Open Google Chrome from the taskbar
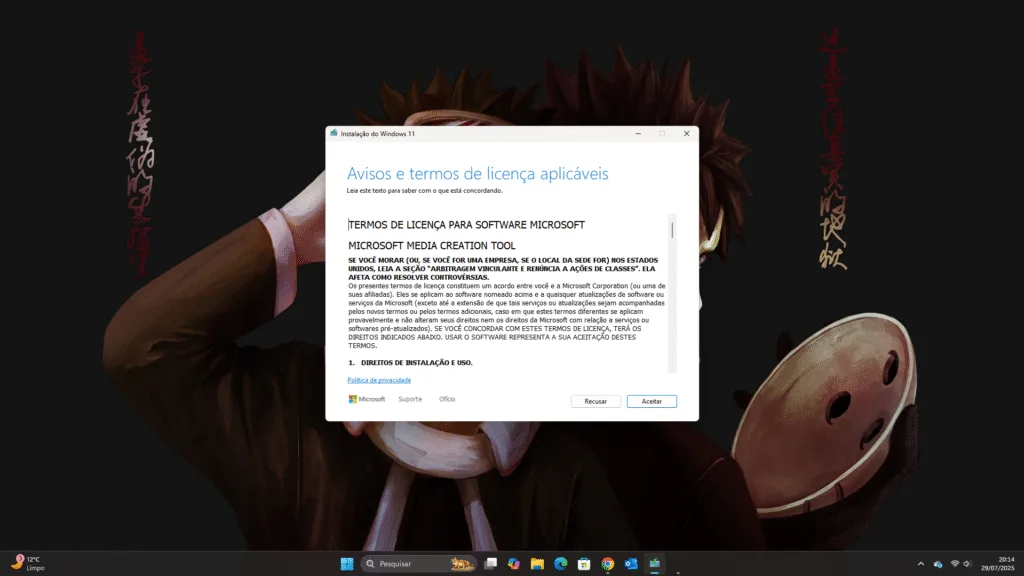The height and width of the screenshot is (576, 1024). click(607, 564)
